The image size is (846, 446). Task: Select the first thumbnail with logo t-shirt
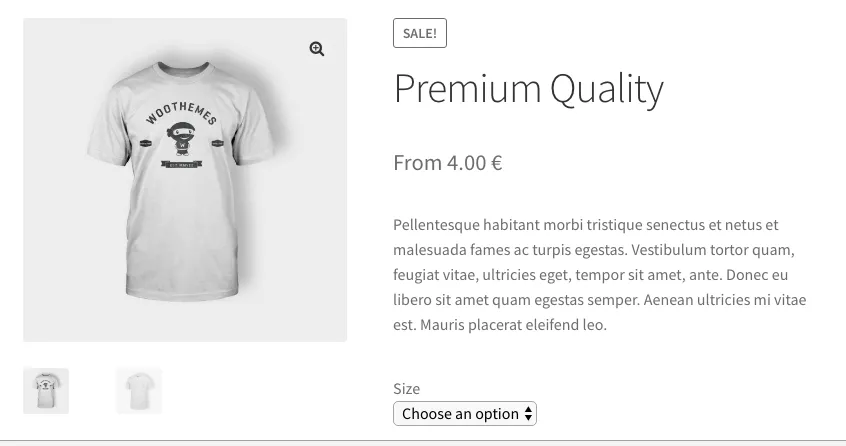pyautogui.click(x=46, y=391)
